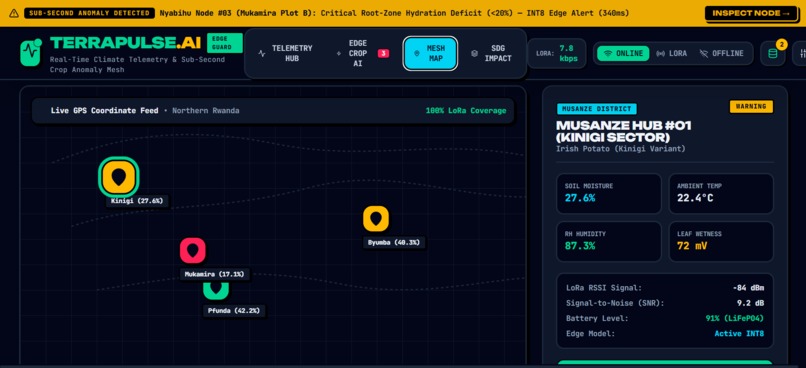Set connectivity mode to Offline

coord(721,53)
